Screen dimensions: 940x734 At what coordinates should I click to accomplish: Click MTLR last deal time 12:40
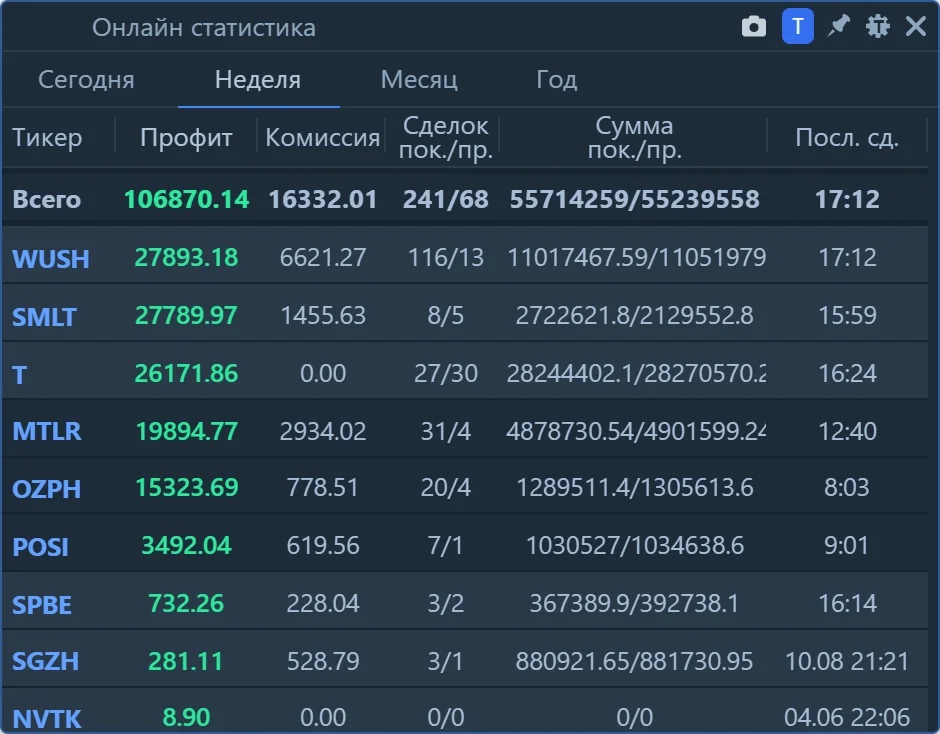[x=847, y=431]
